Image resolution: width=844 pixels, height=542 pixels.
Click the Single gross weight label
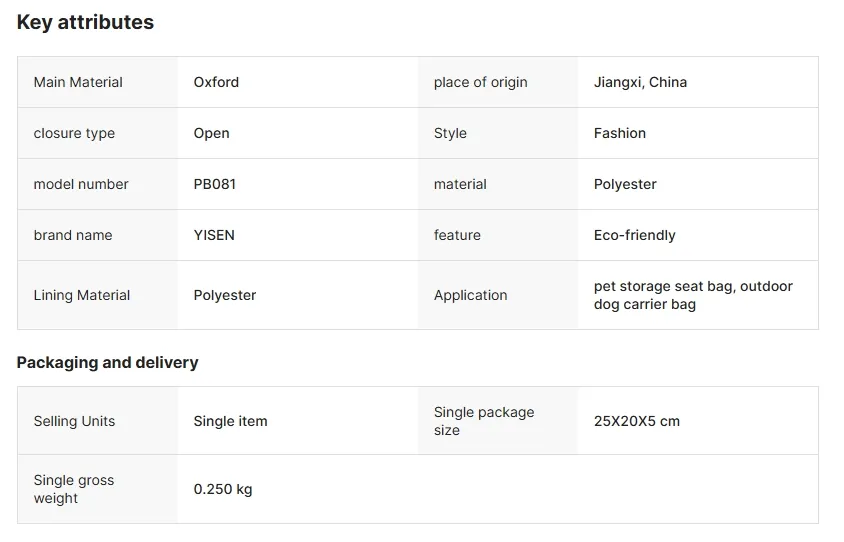point(74,489)
